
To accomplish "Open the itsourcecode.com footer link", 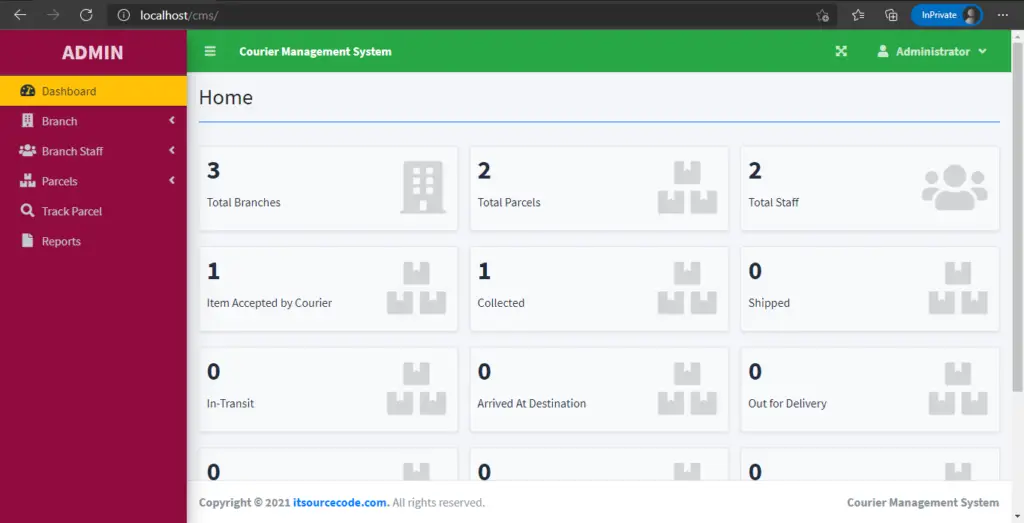I will pos(341,502).
